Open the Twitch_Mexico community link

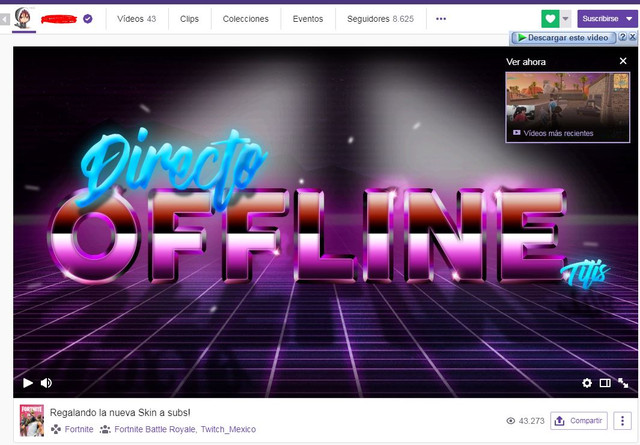point(228,429)
